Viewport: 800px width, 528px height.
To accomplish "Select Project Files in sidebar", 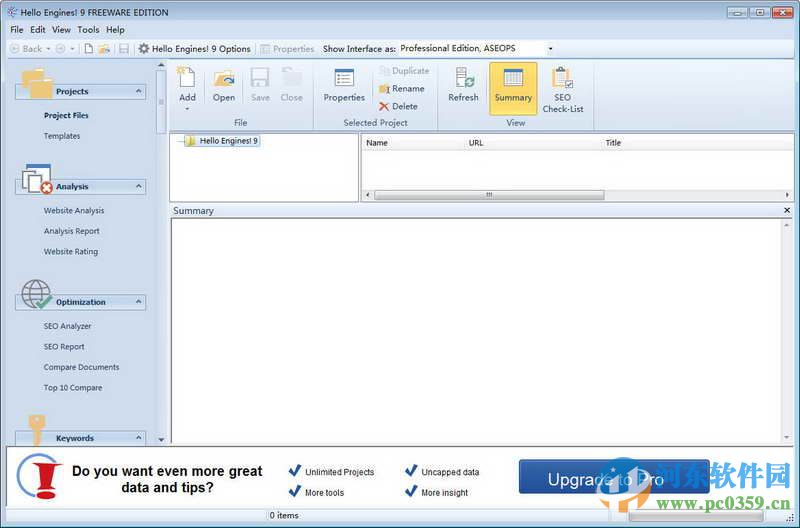I will pyautogui.click(x=66, y=115).
